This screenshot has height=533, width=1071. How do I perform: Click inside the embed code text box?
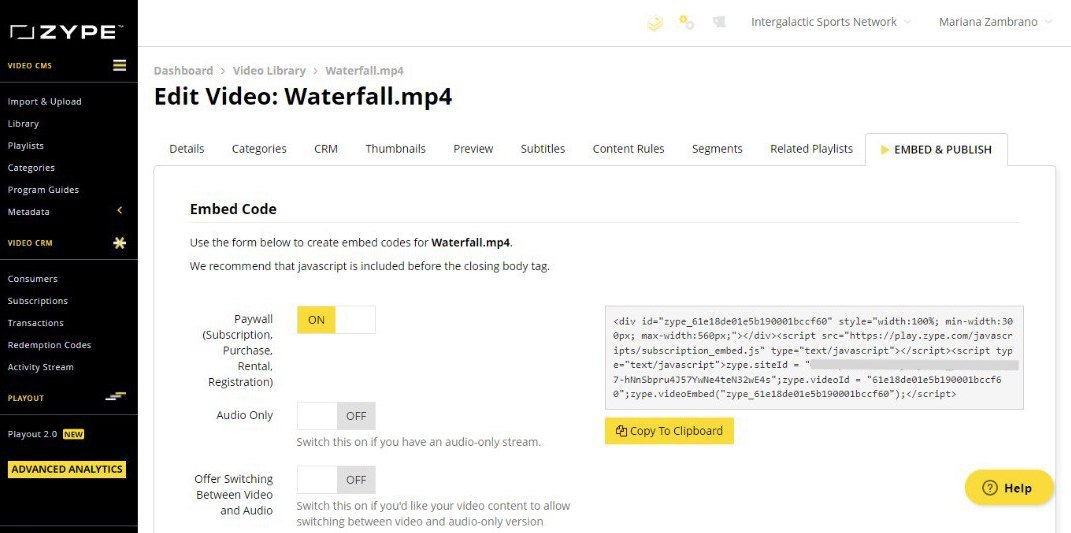(813, 357)
